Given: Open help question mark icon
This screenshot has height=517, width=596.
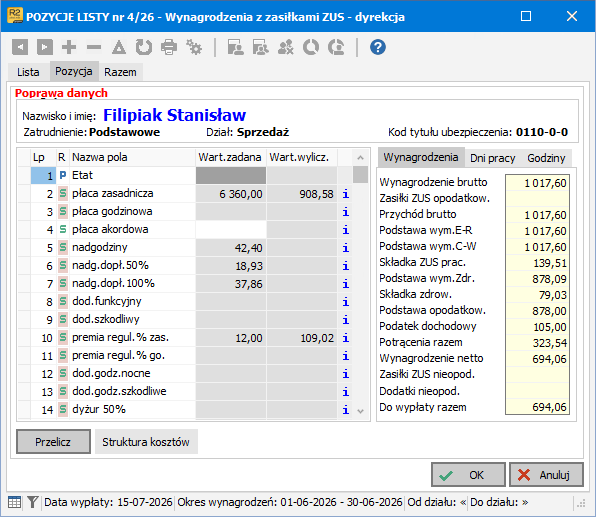Looking at the screenshot, I should point(377,47).
